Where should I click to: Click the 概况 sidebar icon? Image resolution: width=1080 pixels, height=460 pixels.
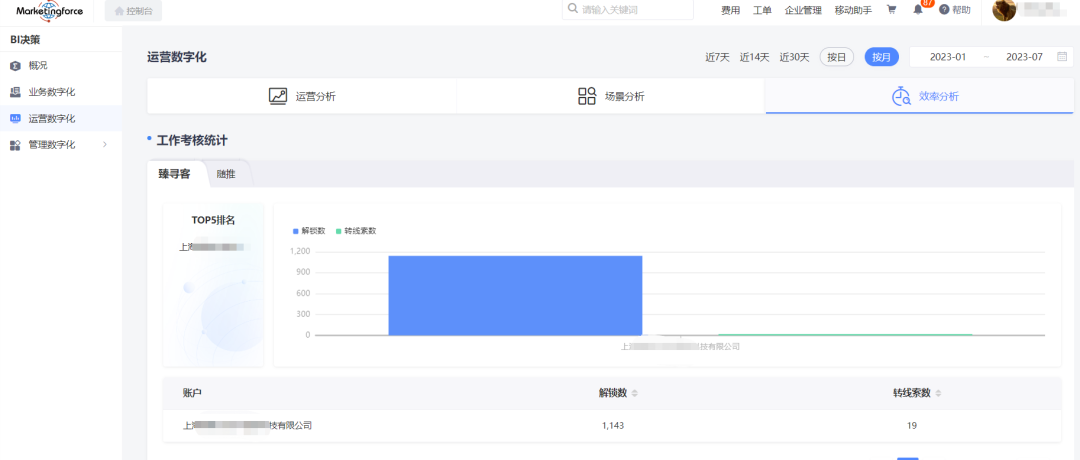tap(15, 66)
